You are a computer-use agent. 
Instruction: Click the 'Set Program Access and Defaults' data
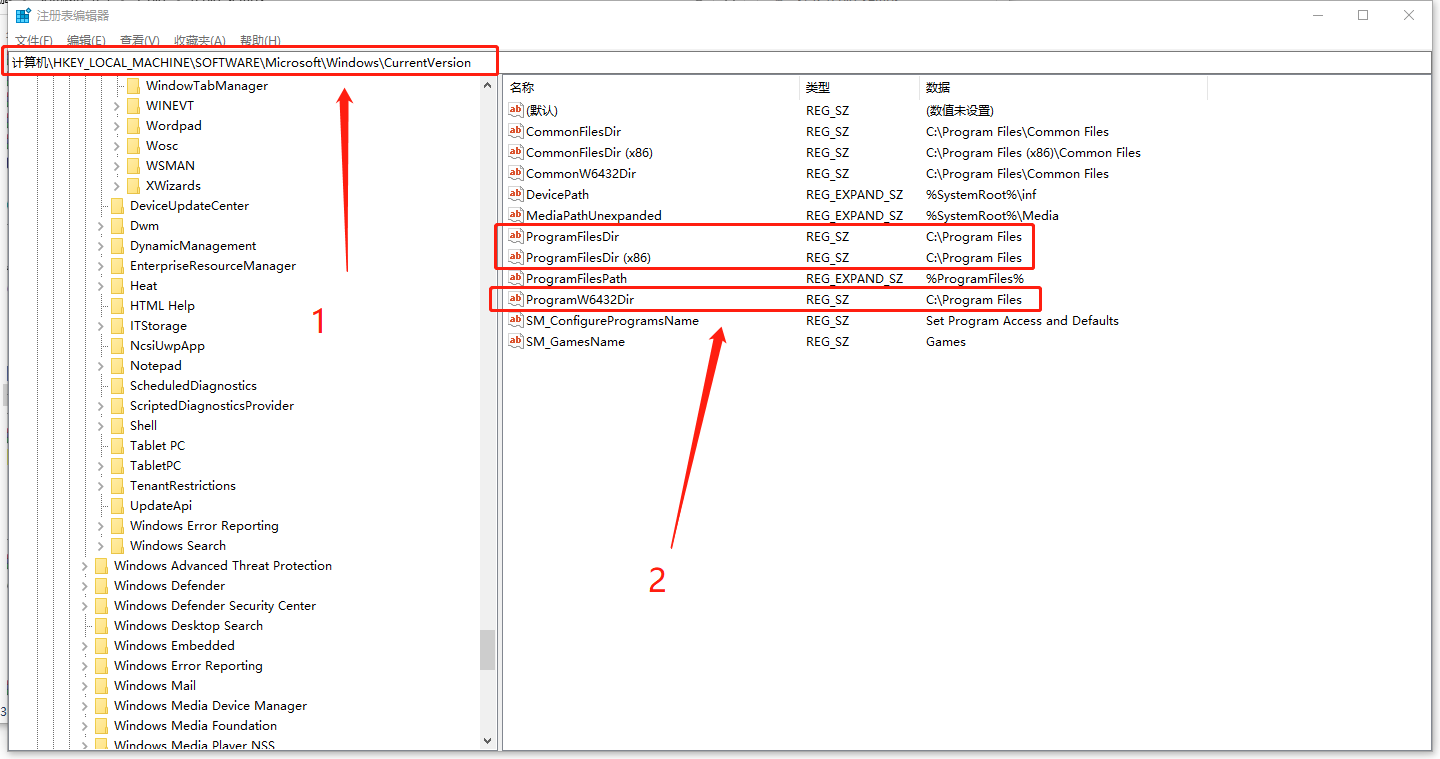click(1022, 320)
